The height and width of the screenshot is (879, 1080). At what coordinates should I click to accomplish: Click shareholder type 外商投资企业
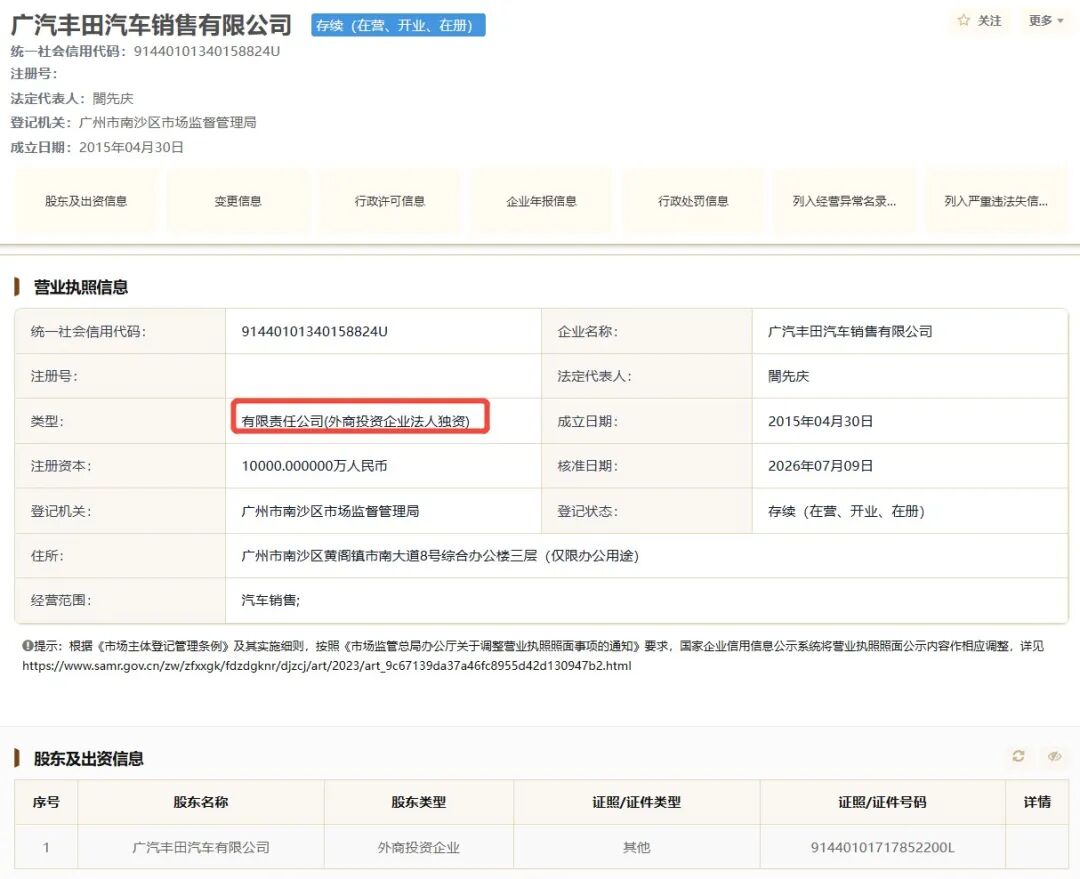click(x=419, y=847)
